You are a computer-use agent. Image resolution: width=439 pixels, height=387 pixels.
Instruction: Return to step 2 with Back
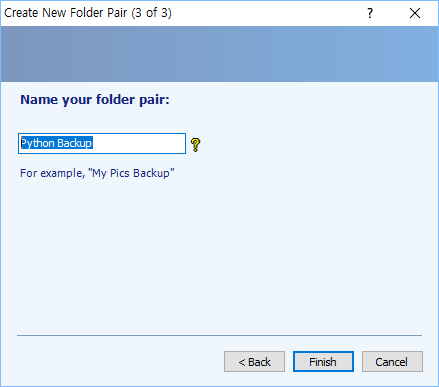click(x=254, y=362)
